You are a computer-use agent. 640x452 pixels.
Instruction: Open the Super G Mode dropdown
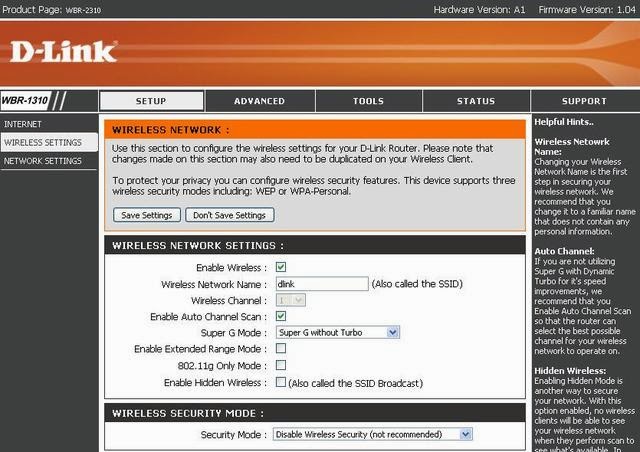click(338, 332)
